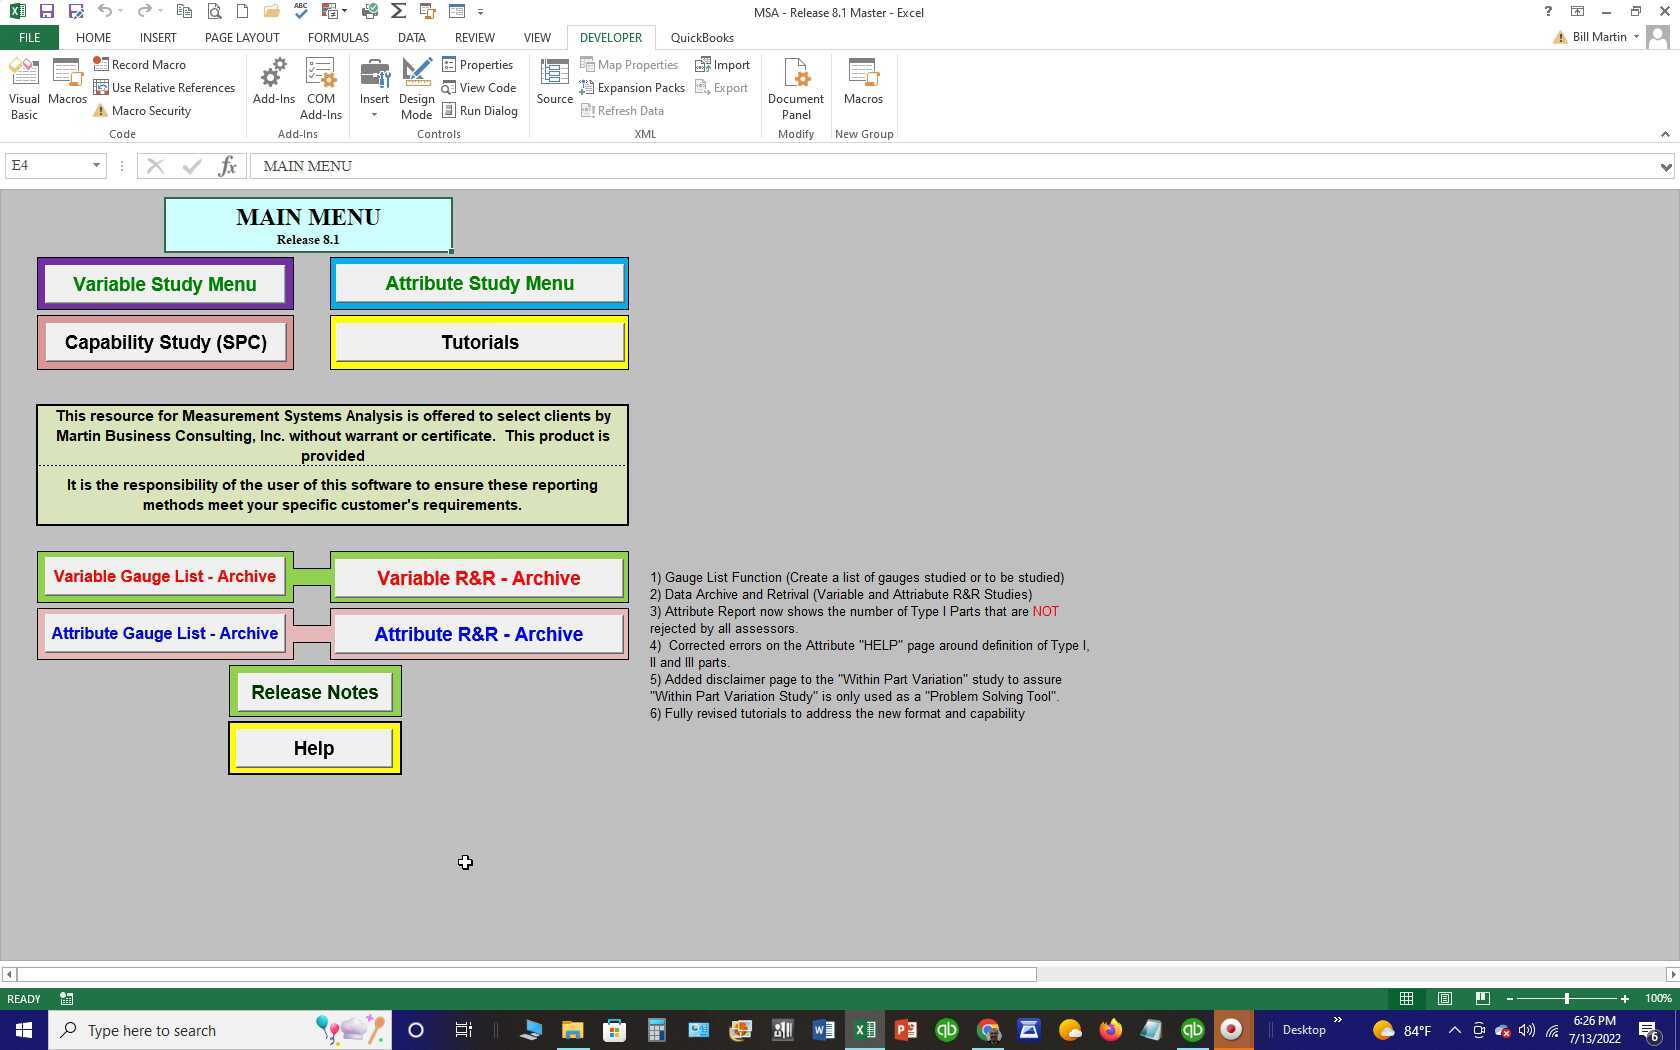Switch to Page Break Preview on status bar

pyautogui.click(x=1481, y=998)
